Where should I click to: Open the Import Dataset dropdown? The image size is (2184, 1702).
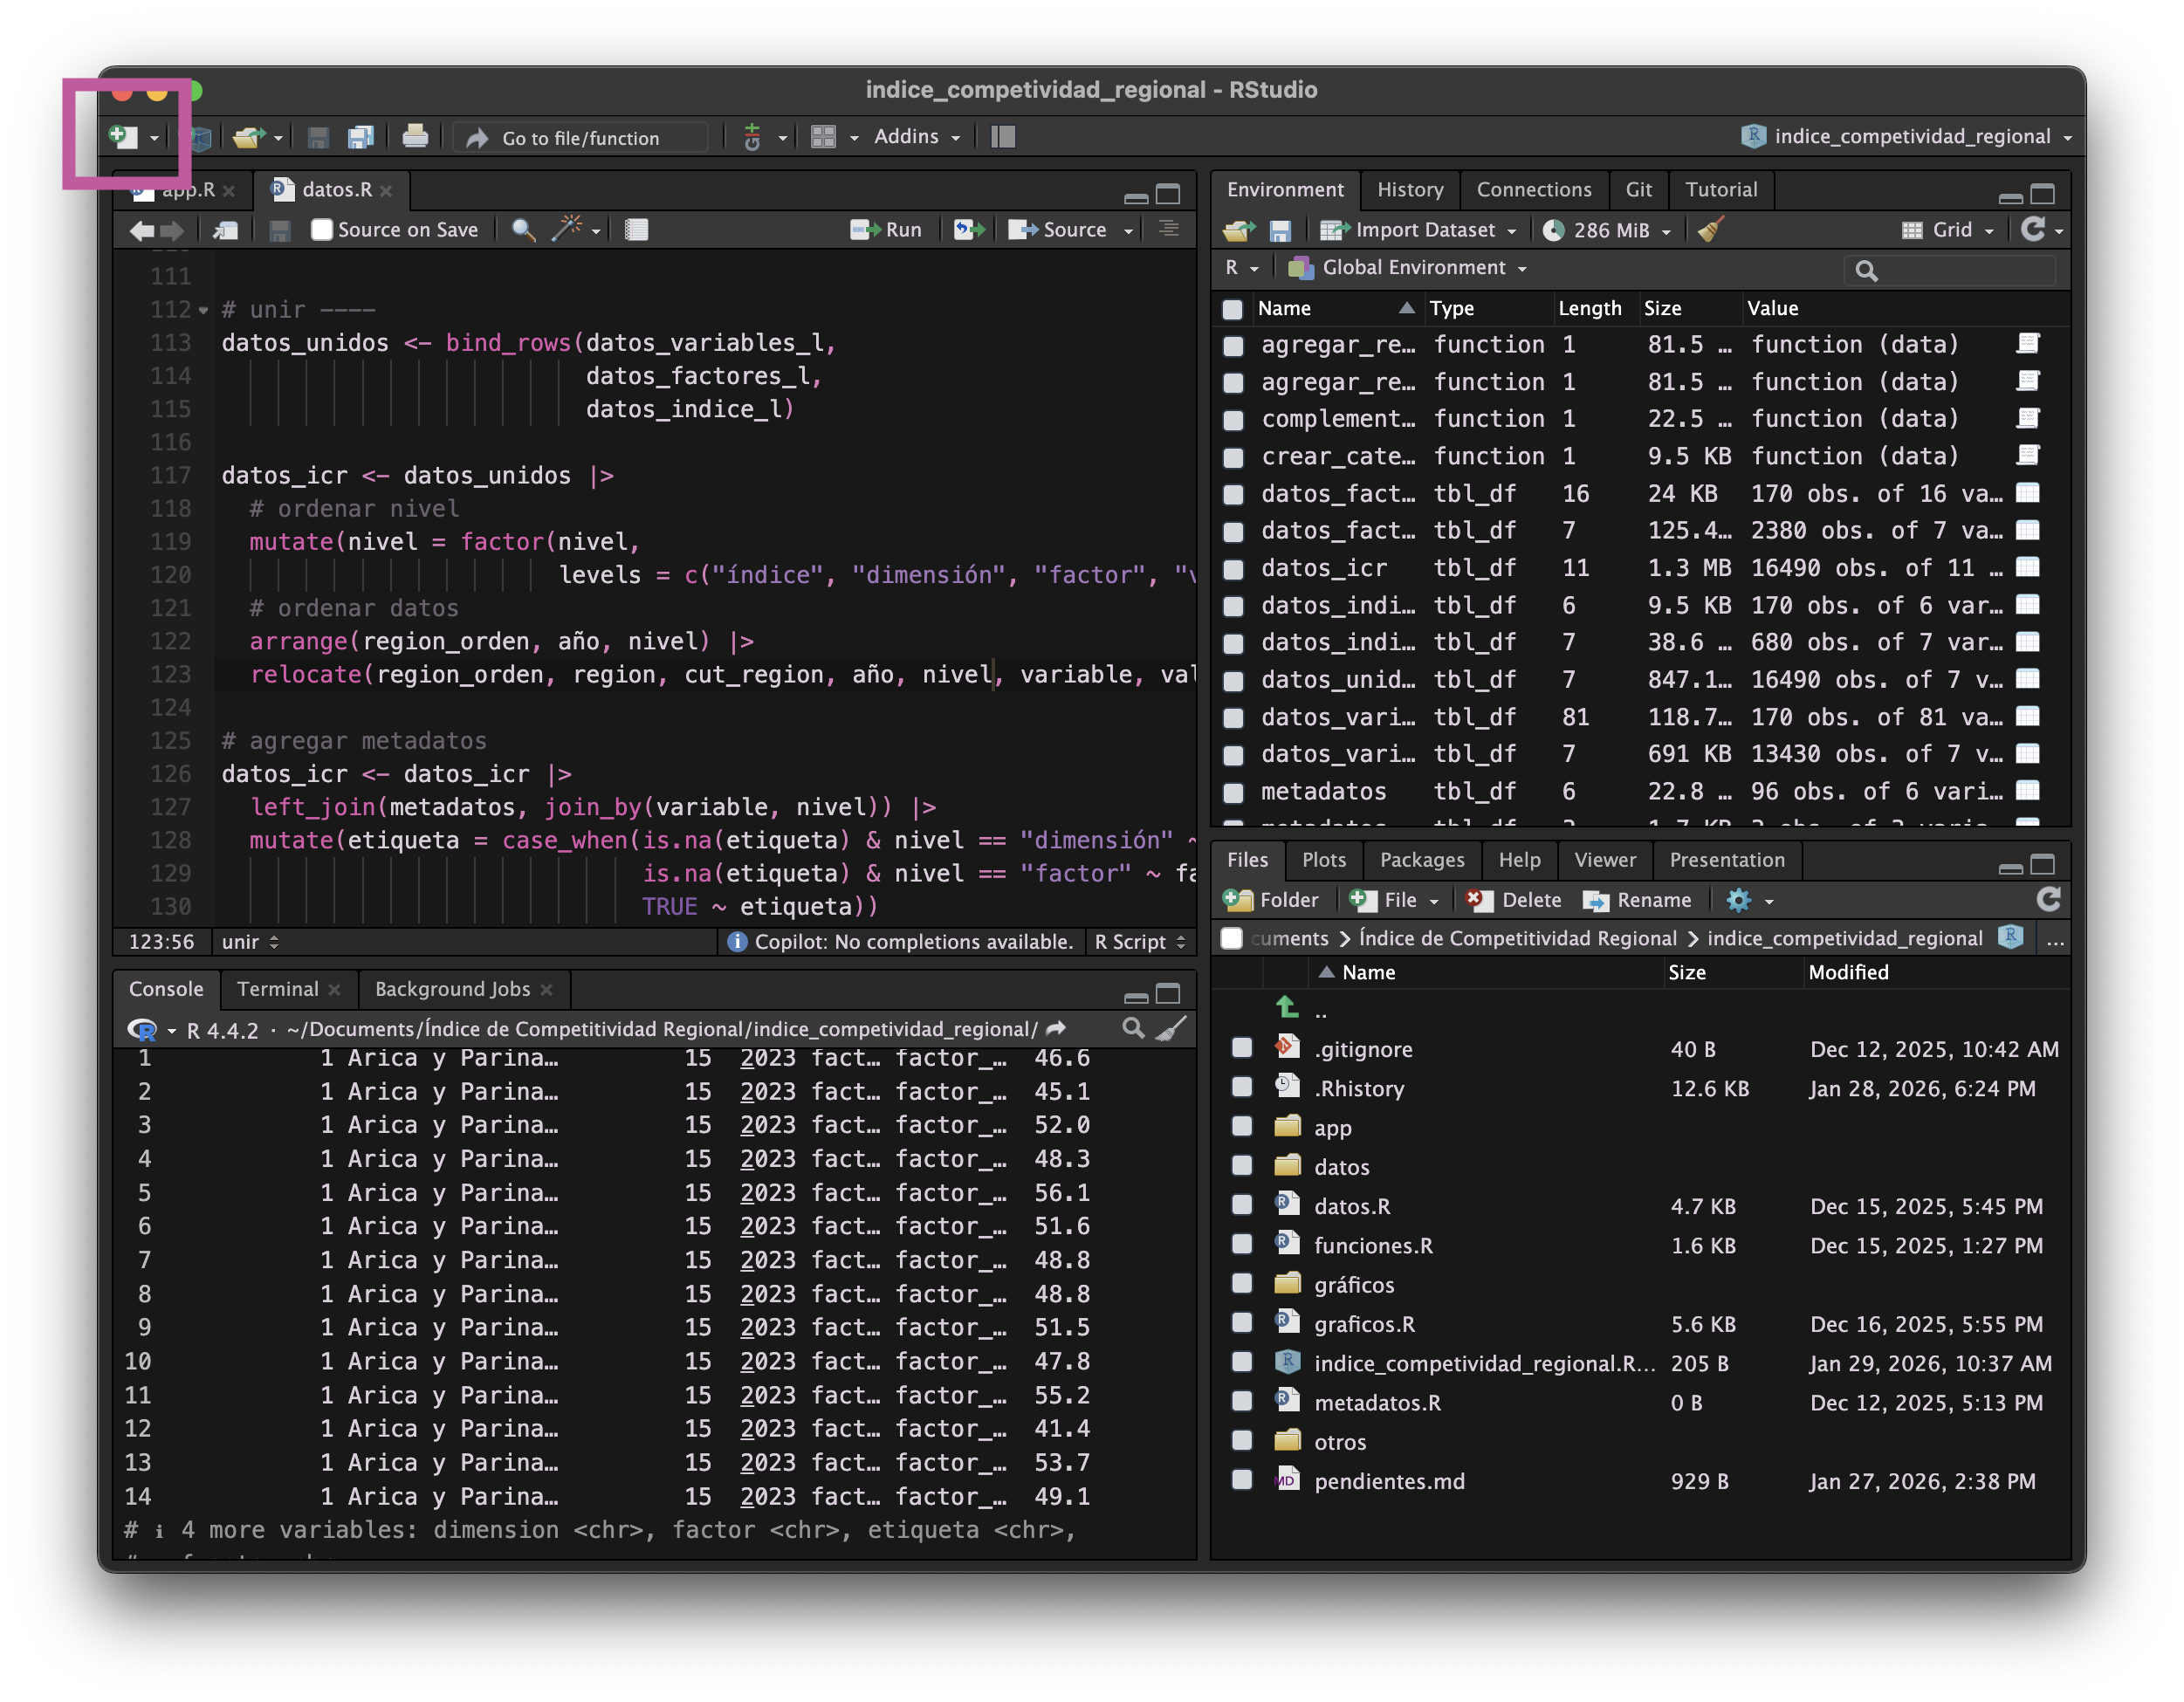[1418, 230]
